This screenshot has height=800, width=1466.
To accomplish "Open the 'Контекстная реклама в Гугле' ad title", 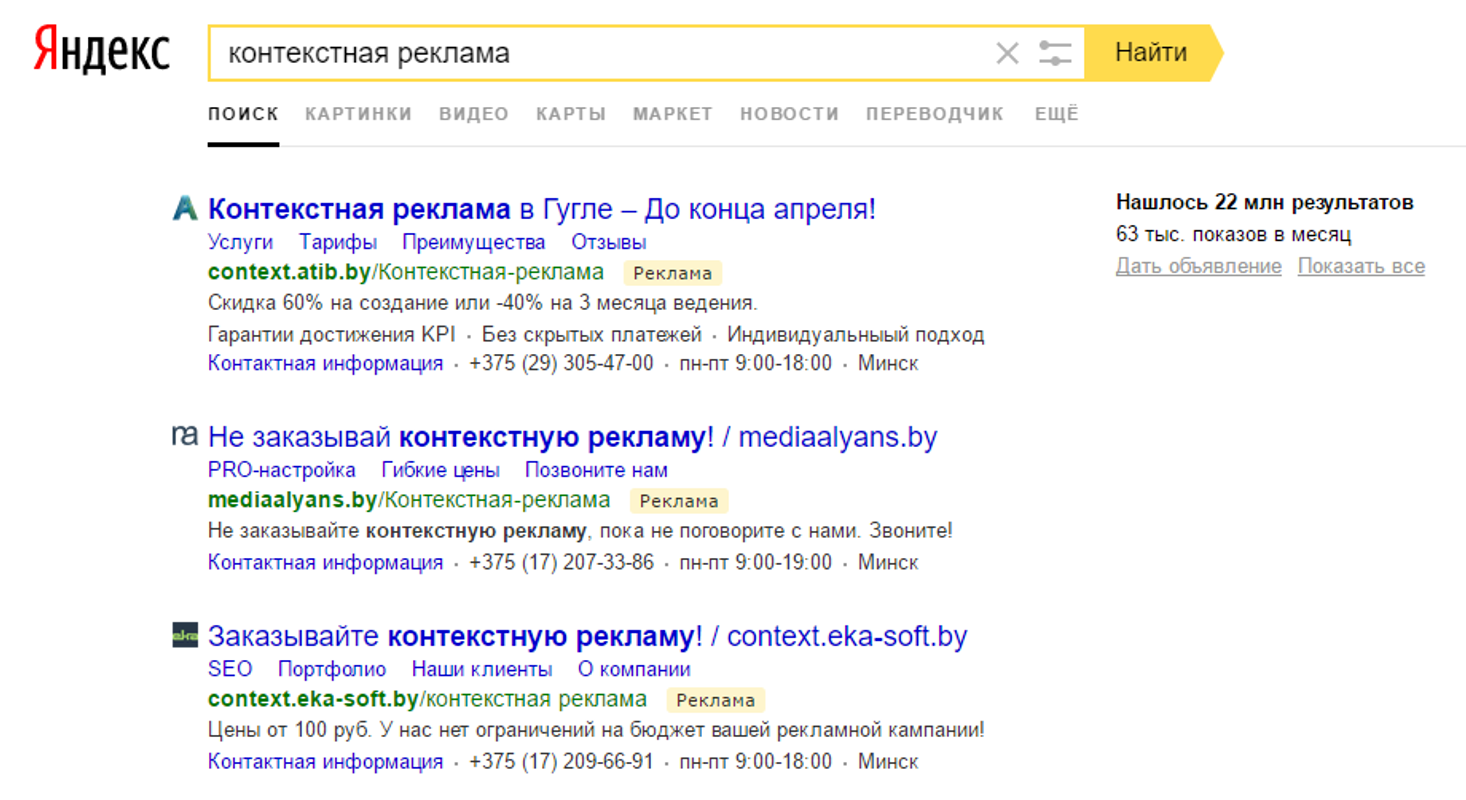I will pyautogui.click(x=542, y=210).
